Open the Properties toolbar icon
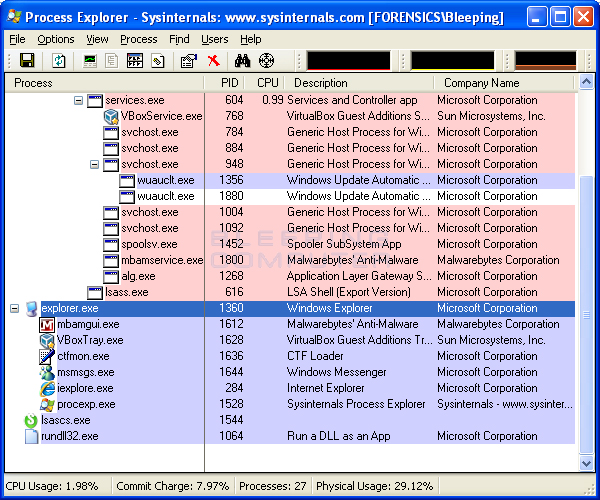The image size is (600, 500). pos(189,60)
